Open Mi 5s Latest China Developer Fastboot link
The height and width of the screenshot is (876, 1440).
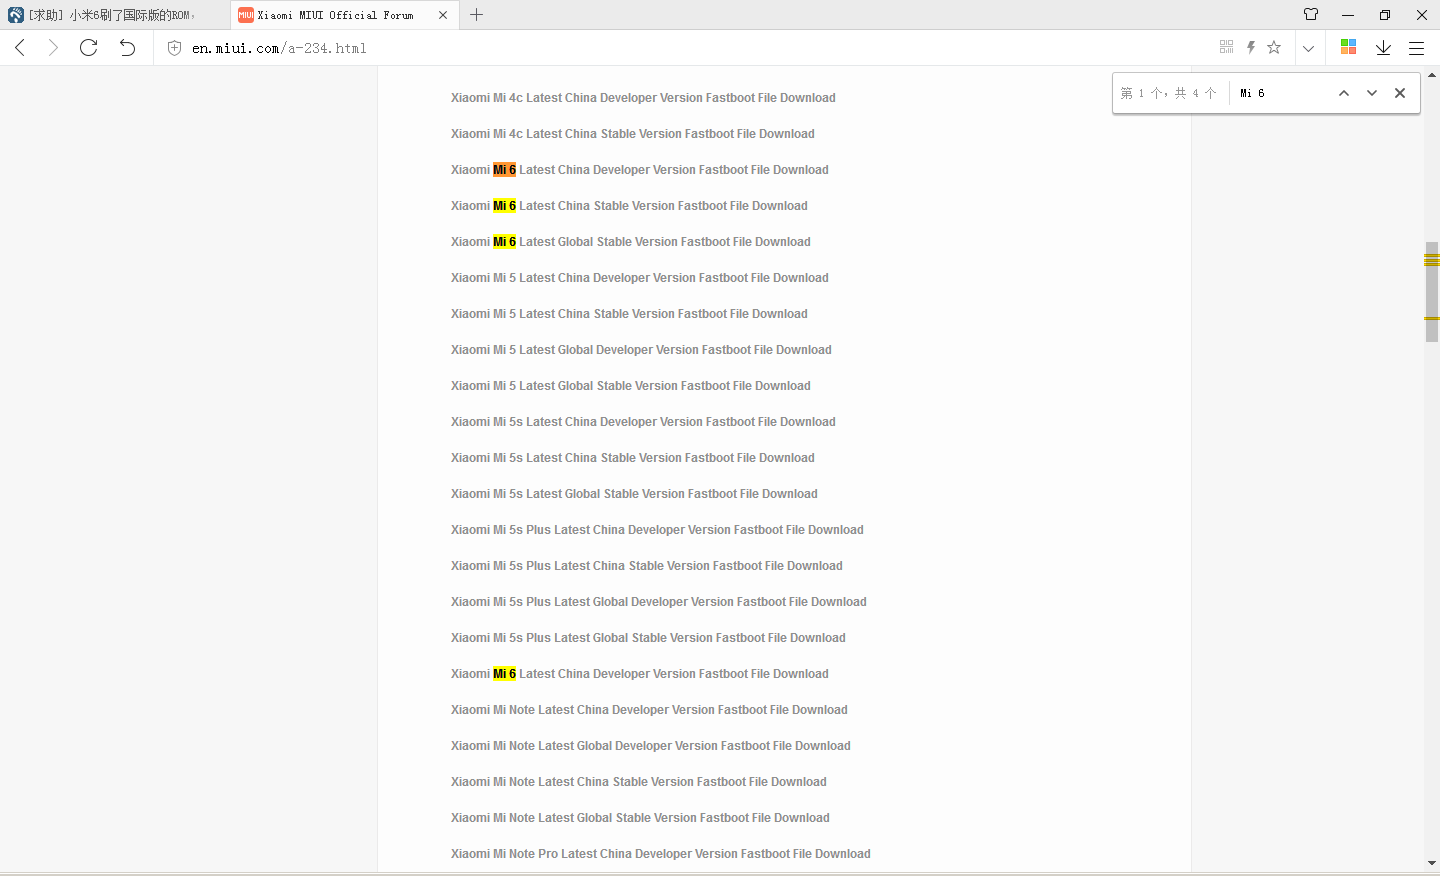pos(643,422)
